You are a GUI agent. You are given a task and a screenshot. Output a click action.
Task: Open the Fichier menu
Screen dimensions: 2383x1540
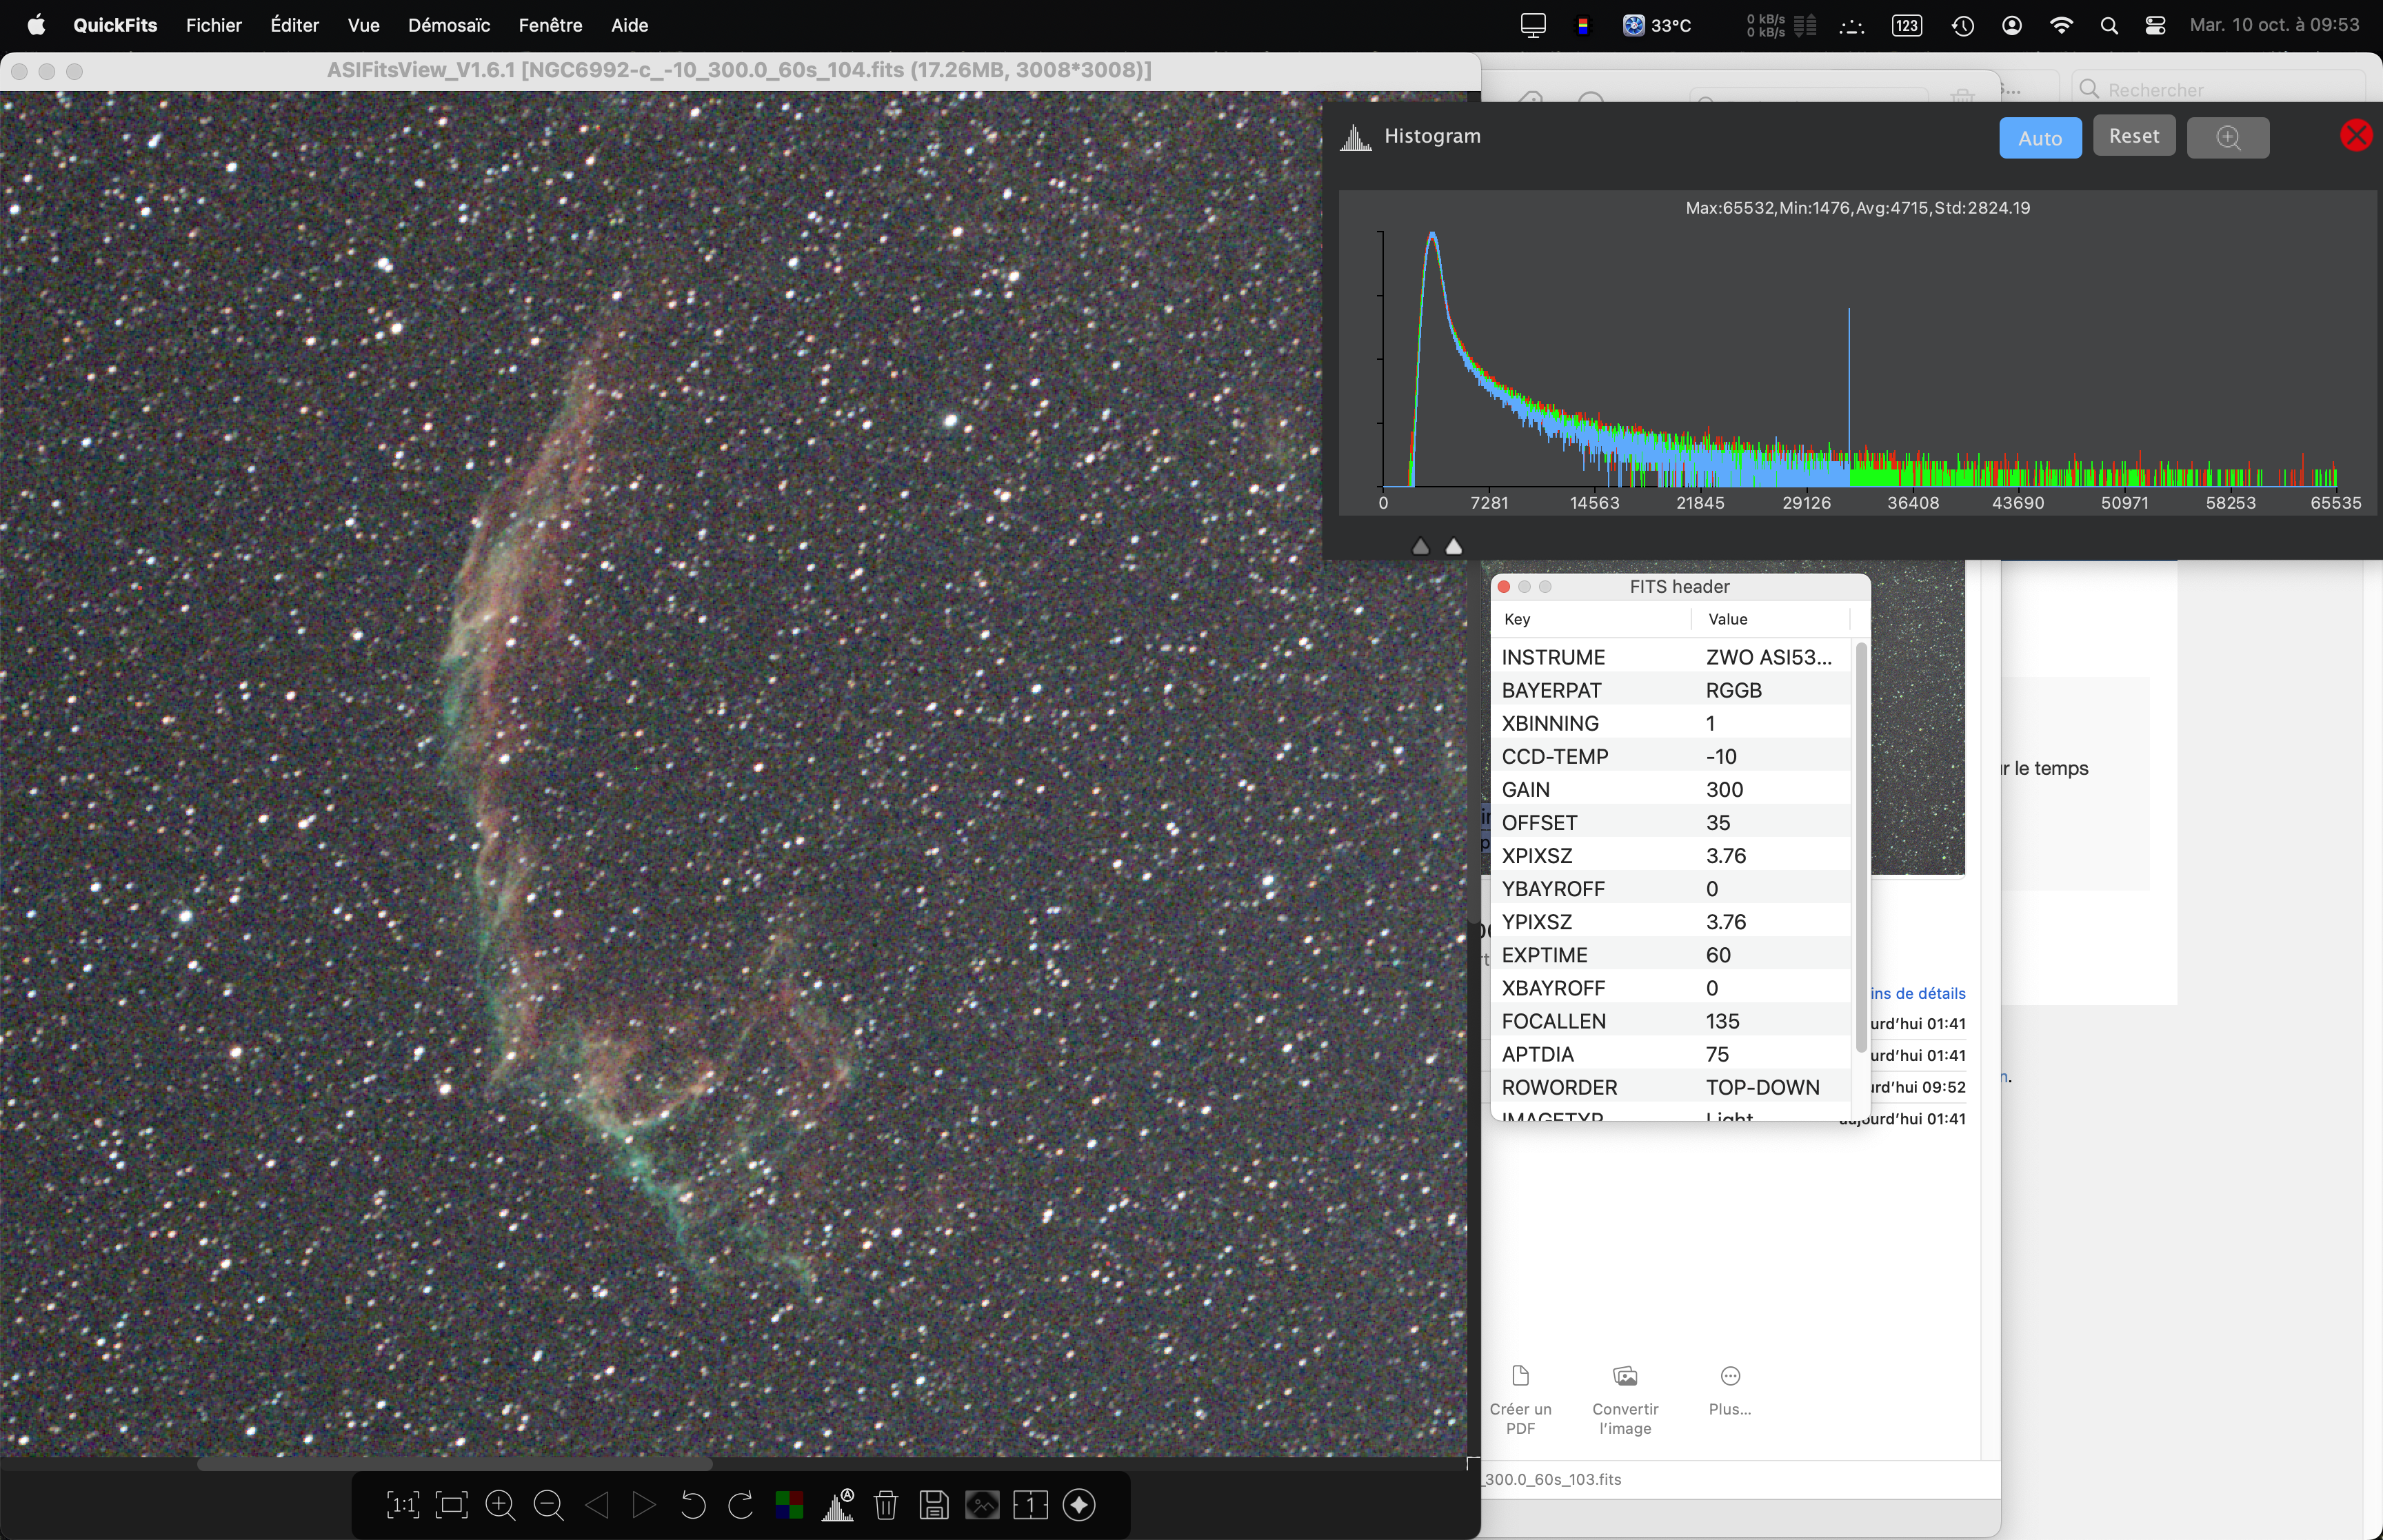click(213, 25)
